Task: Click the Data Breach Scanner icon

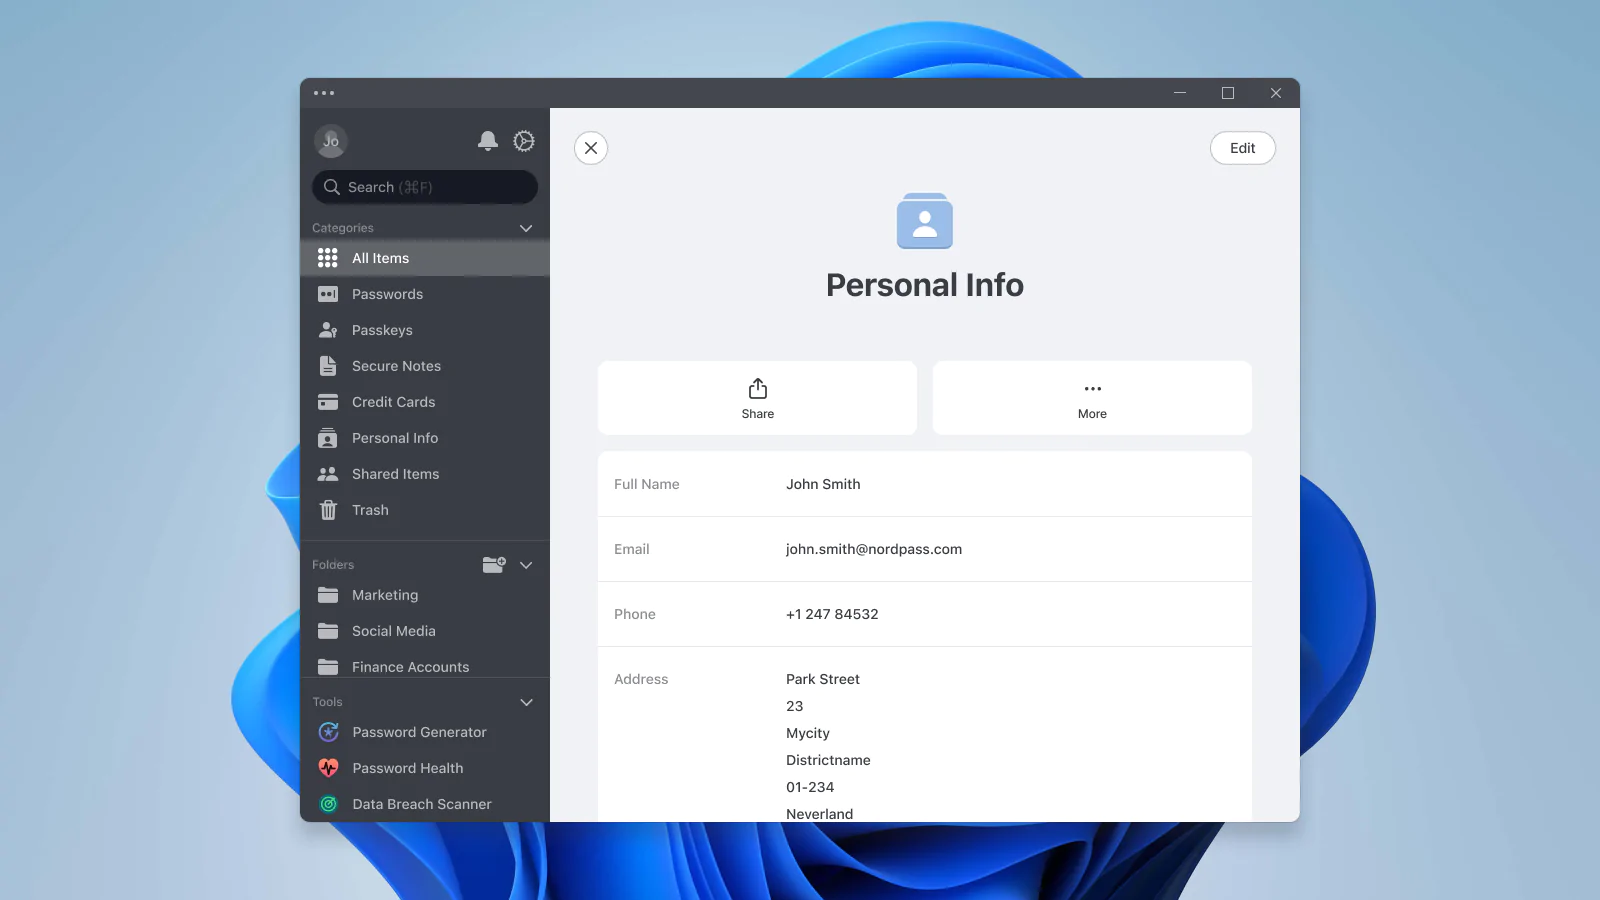Action: 328,804
